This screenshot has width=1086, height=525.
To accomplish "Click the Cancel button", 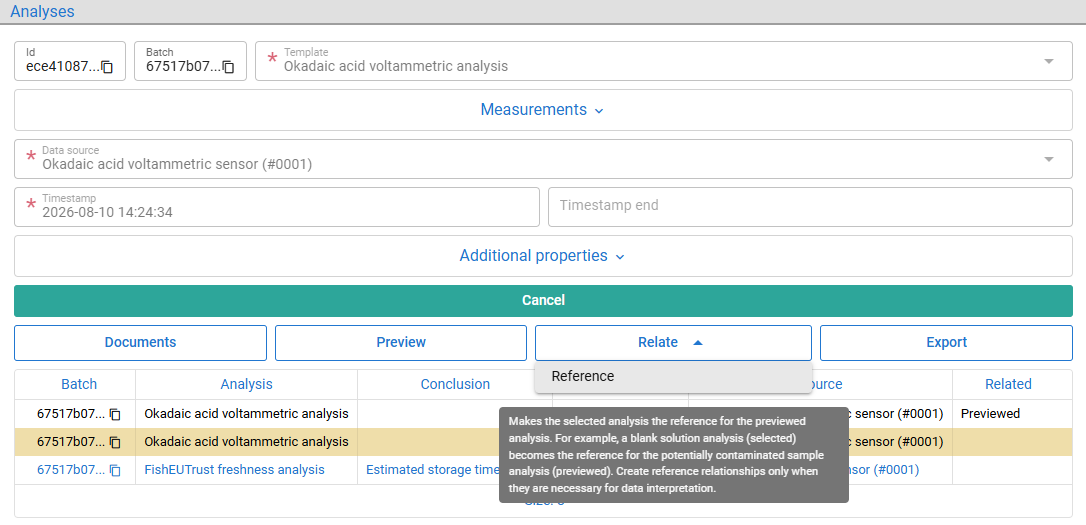I will tap(543, 301).
